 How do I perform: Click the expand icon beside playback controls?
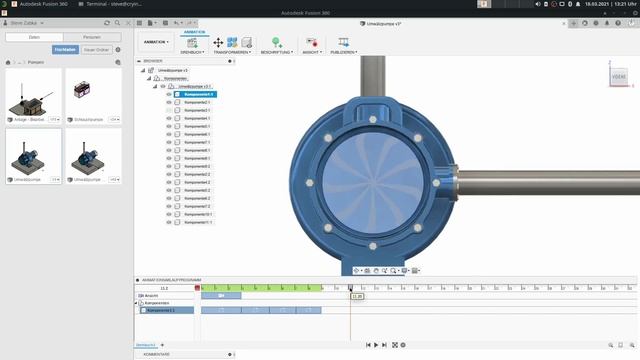click(395, 345)
